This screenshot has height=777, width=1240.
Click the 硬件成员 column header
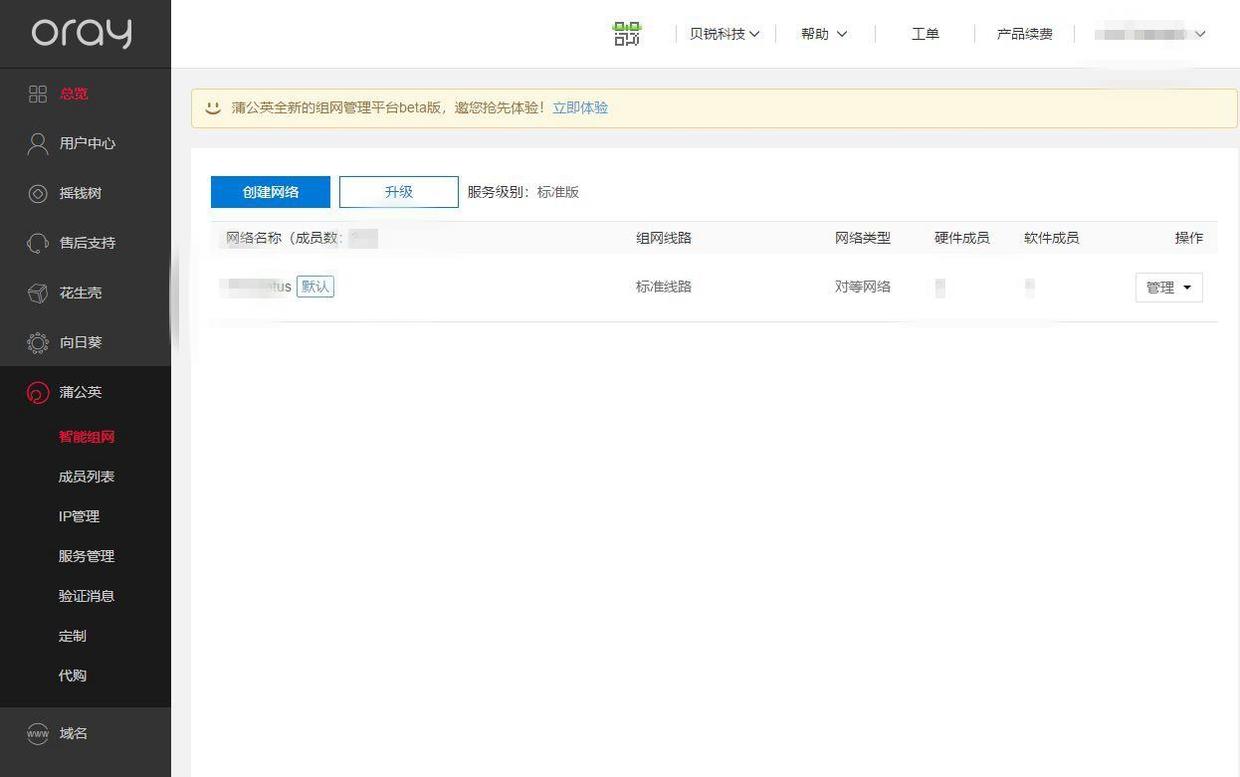tap(962, 238)
